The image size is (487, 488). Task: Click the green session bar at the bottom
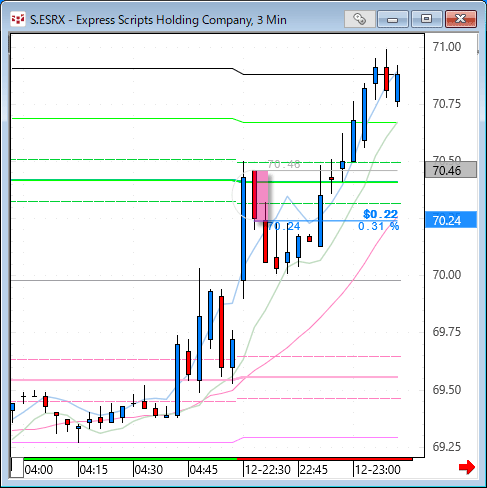click(x=130, y=459)
